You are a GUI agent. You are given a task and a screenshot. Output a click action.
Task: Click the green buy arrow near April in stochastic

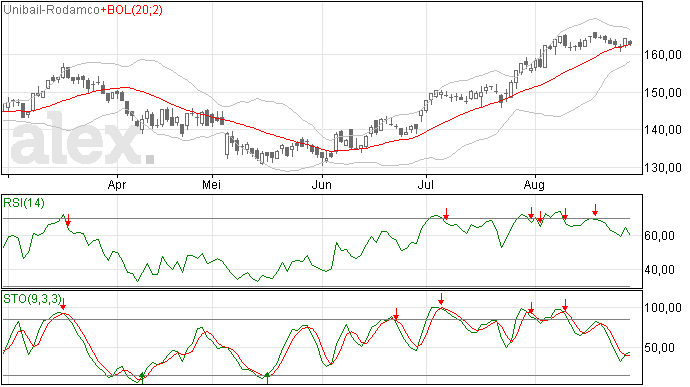142,378
